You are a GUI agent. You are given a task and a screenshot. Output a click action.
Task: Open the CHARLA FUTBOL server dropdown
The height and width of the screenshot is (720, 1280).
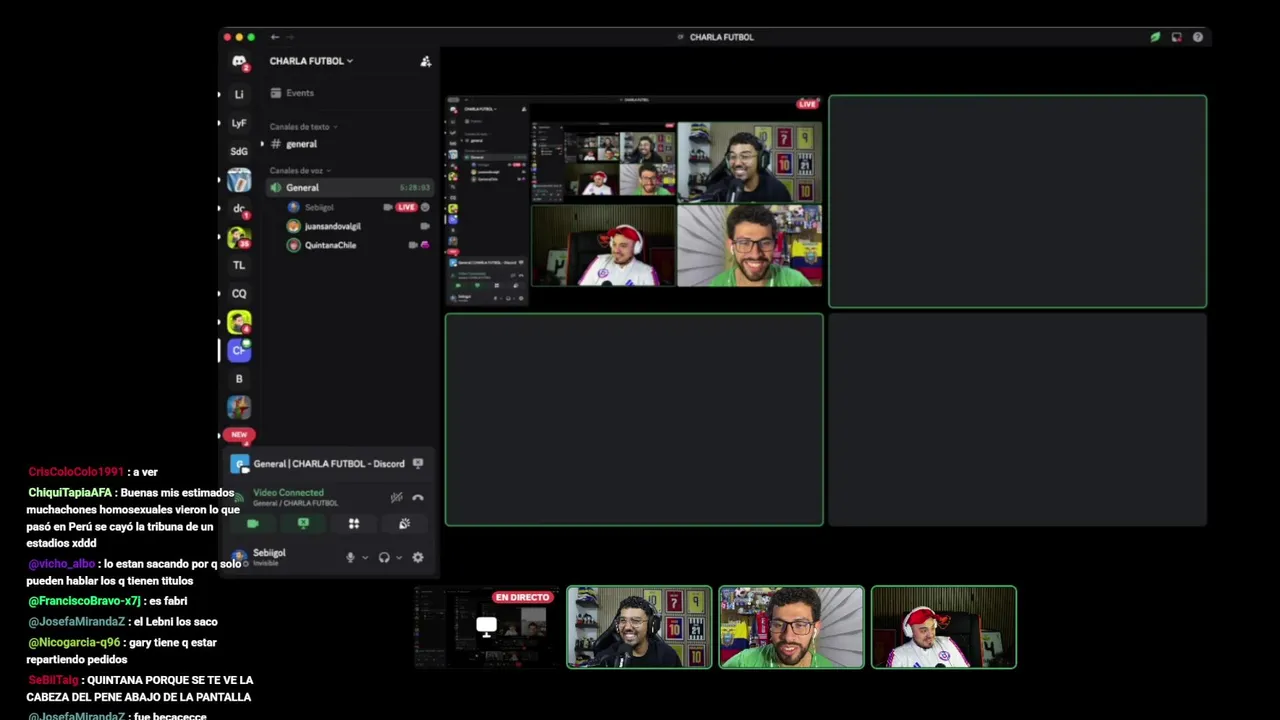[x=311, y=61]
